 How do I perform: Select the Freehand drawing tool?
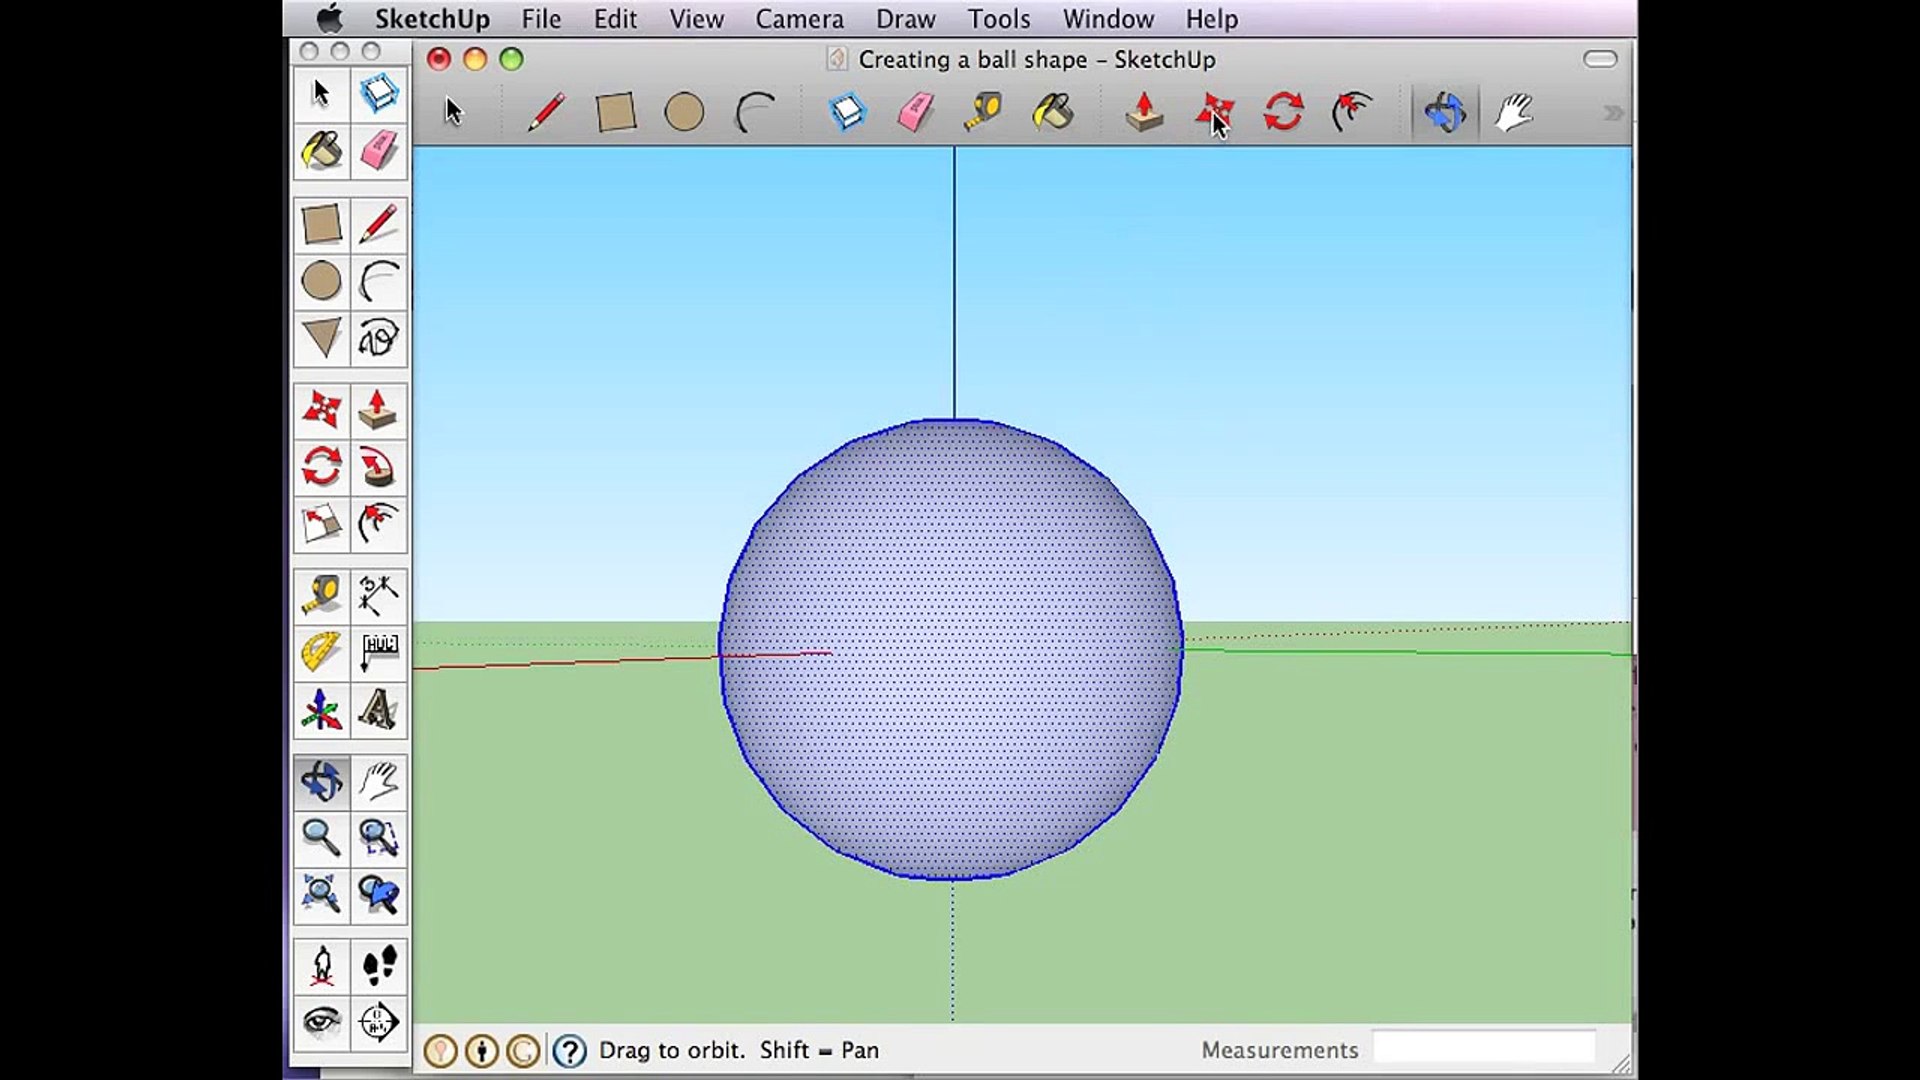click(x=378, y=338)
